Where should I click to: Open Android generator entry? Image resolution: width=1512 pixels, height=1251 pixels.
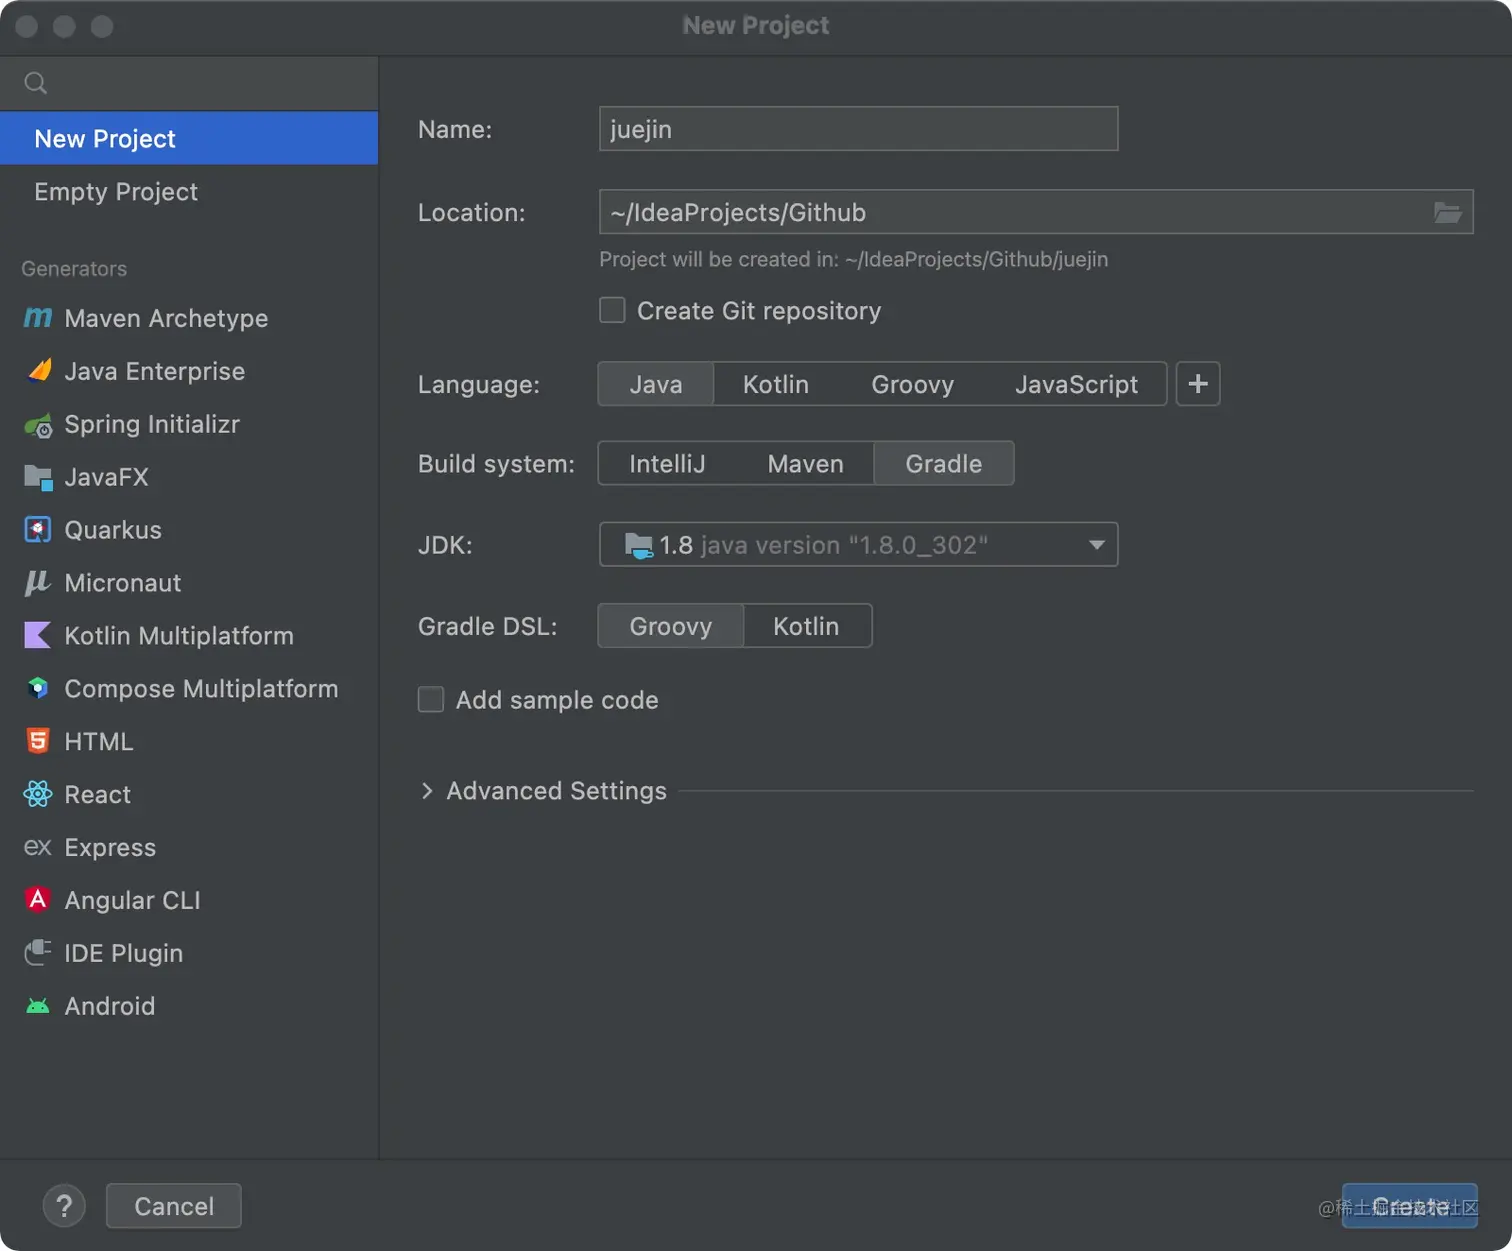189,1006
